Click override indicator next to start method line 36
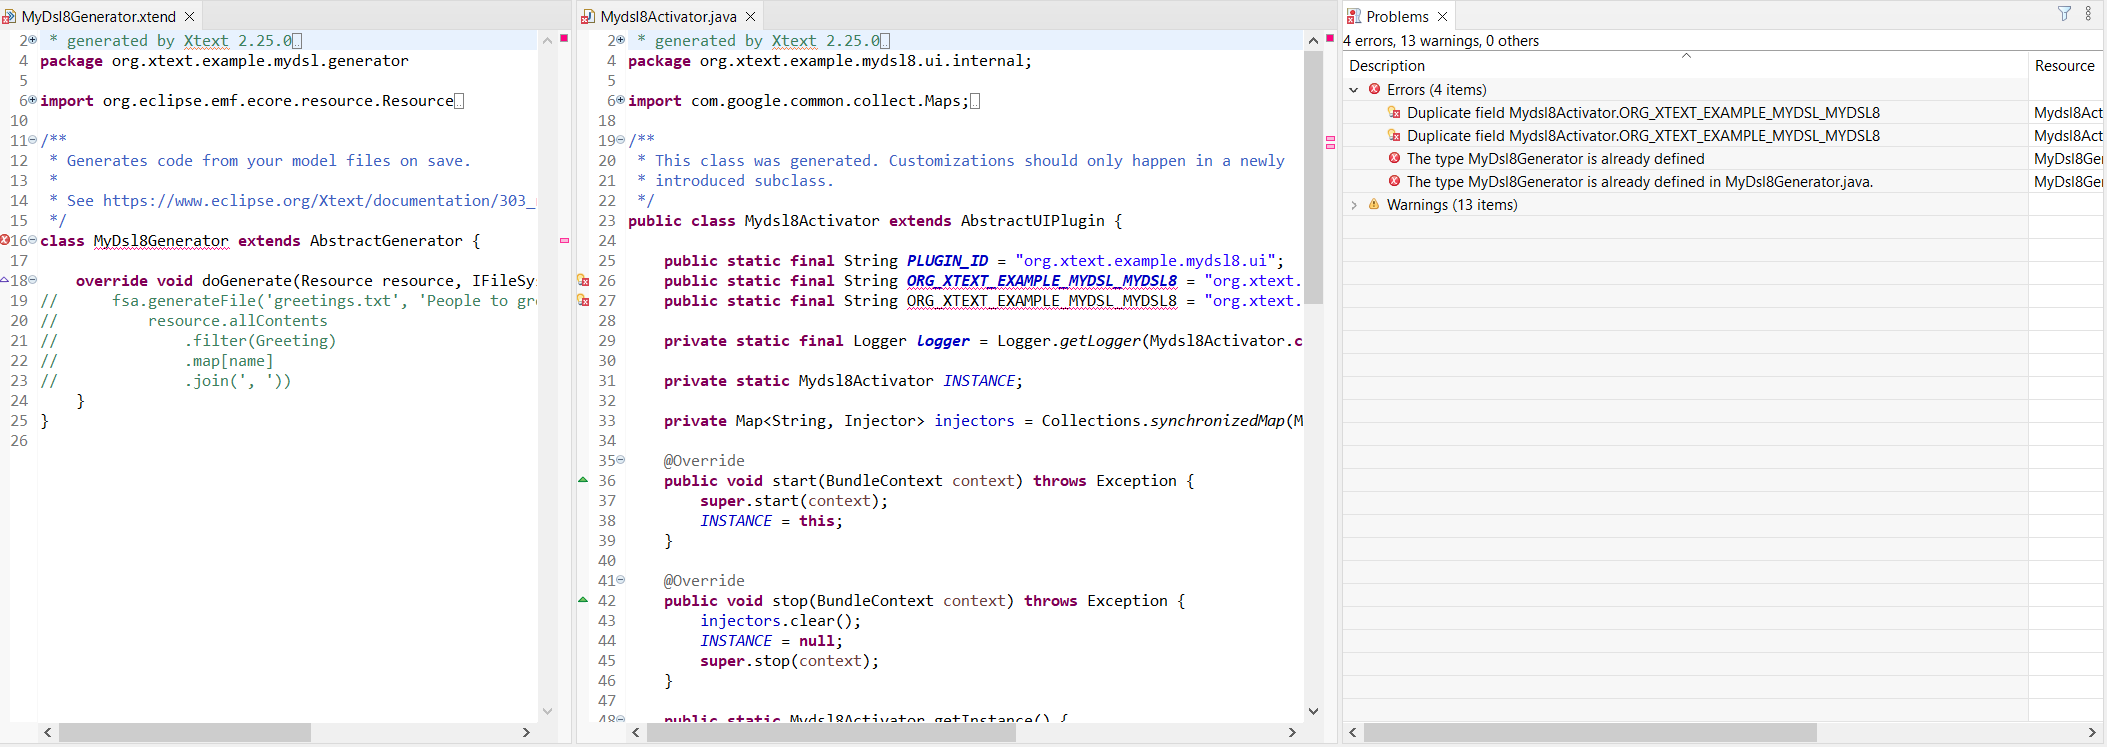Viewport: 2107px width, 747px height. click(583, 480)
